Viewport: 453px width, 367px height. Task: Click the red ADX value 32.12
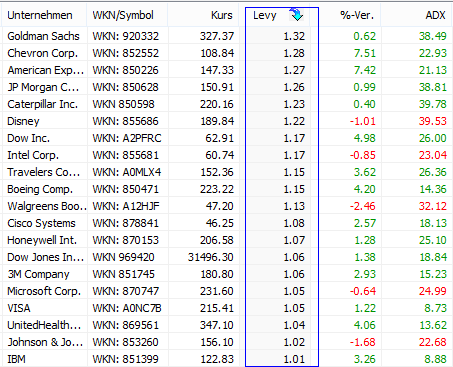pyautogui.click(x=433, y=206)
